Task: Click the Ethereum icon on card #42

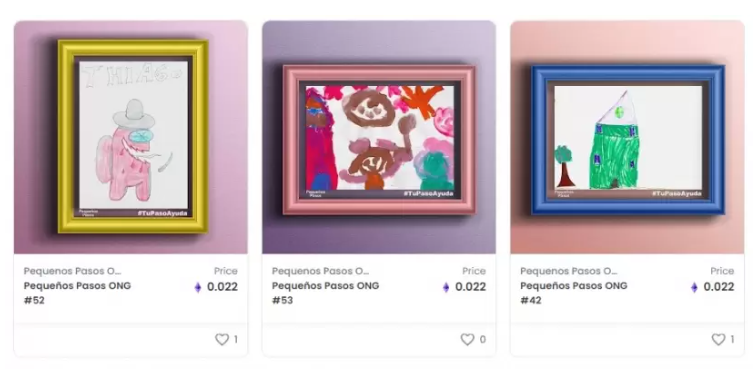Action: click(x=694, y=287)
